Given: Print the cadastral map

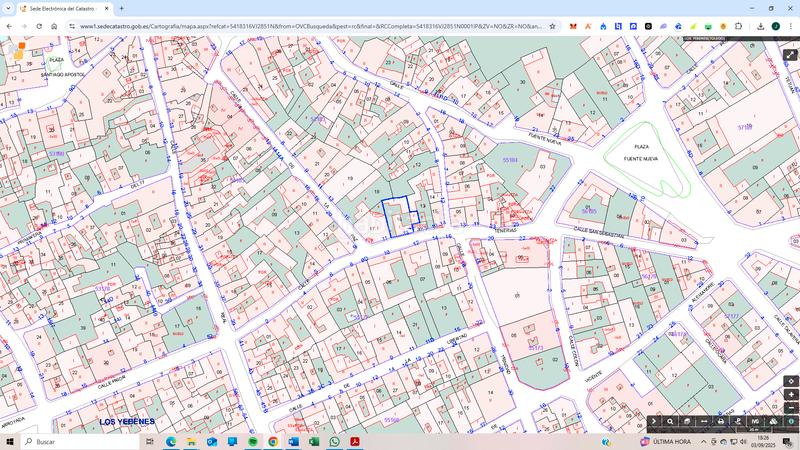Looking at the screenshot, I should (x=720, y=422).
